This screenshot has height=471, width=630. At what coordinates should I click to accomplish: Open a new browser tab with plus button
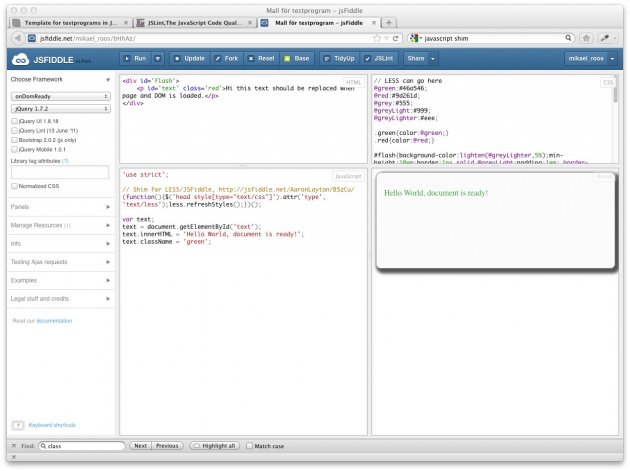(389, 23)
